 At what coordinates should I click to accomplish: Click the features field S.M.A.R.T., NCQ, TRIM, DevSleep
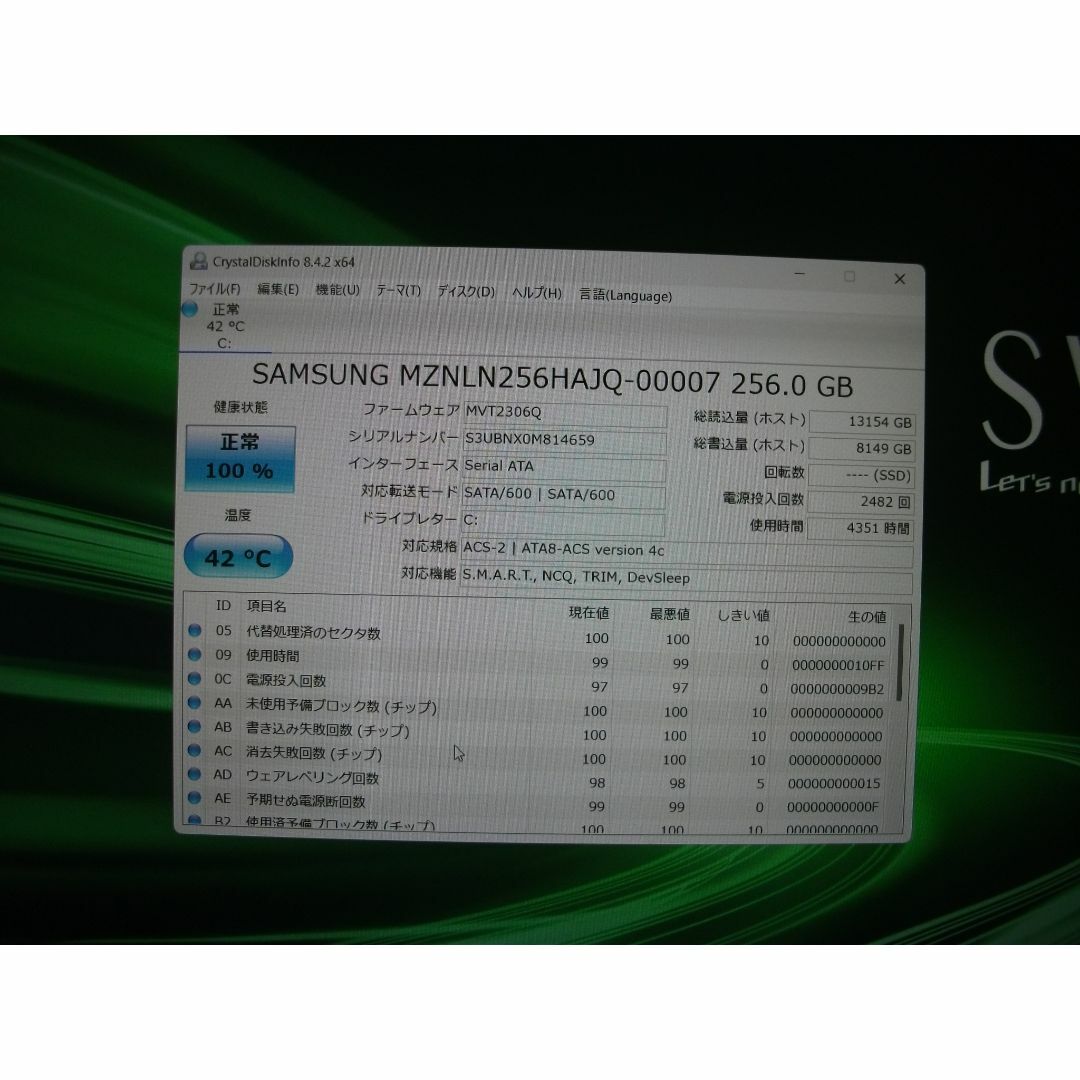pos(686,579)
